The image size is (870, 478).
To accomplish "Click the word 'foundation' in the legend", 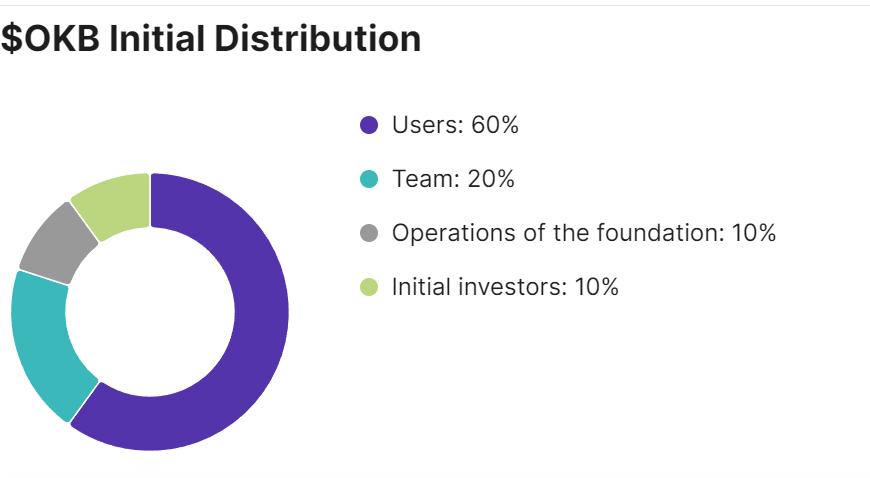I will tap(661, 233).
